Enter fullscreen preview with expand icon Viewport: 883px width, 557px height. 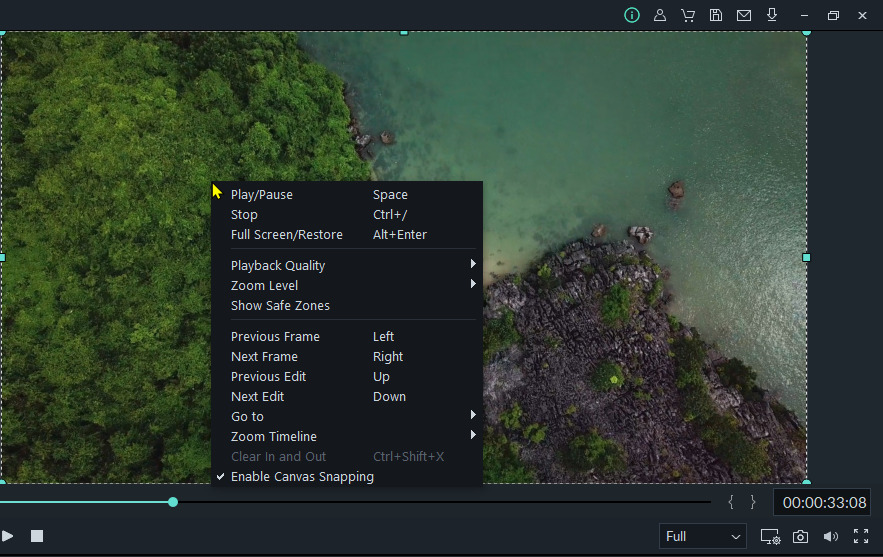[860, 537]
